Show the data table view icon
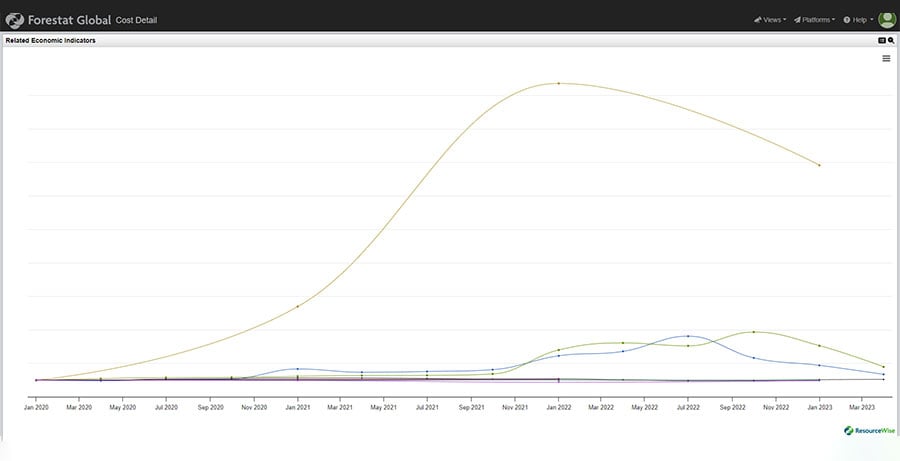Image resolution: width=900 pixels, height=461 pixels. click(x=882, y=41)
